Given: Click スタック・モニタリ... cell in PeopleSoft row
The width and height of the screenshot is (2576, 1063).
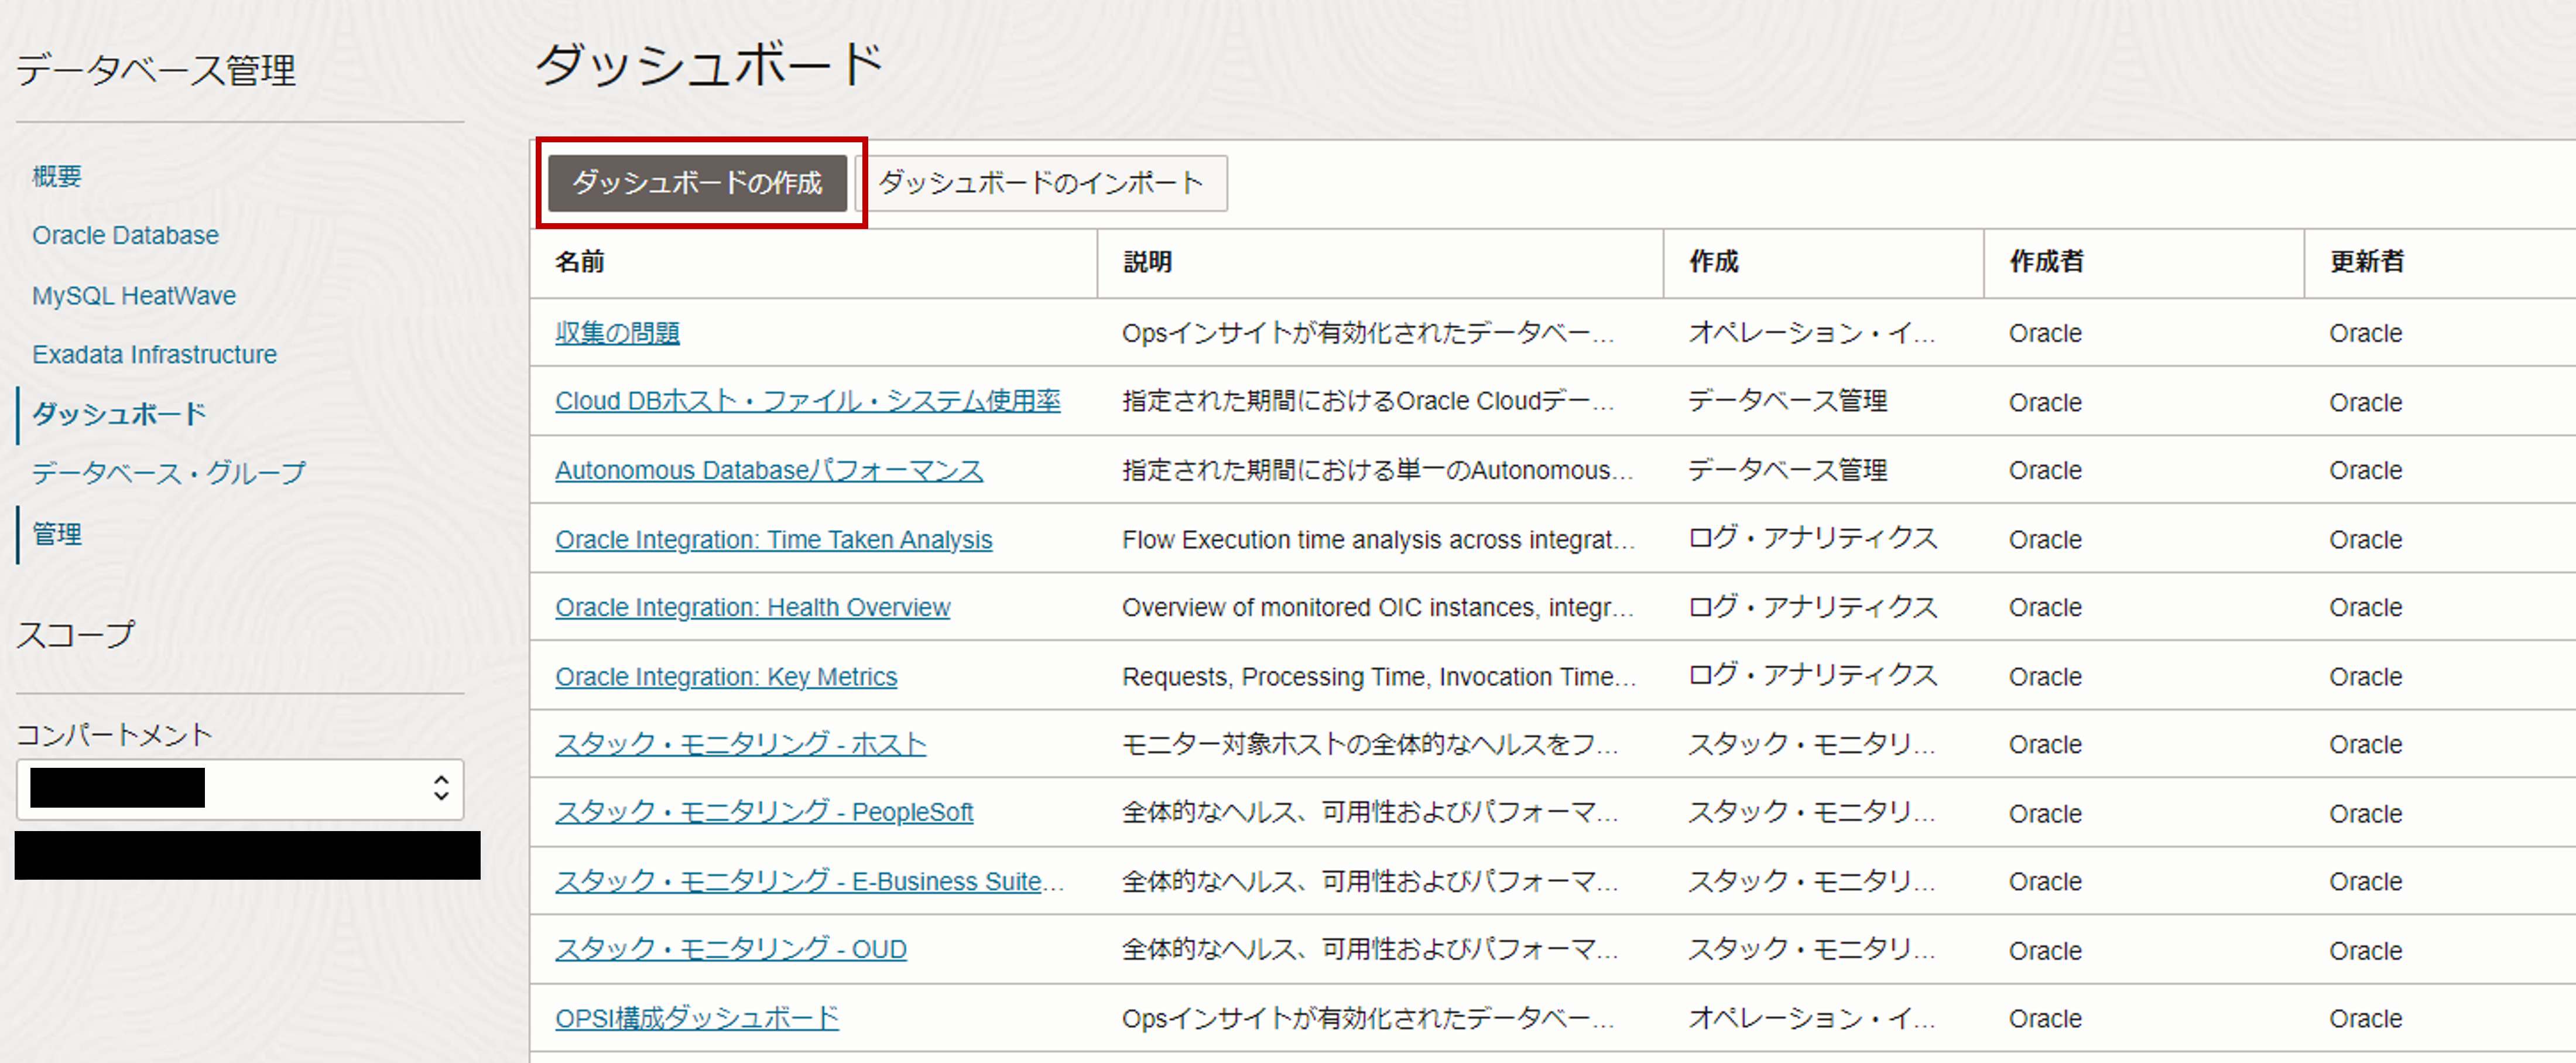Looking at the screenshot, I should pyautogui.click(x=1812, y=812).
